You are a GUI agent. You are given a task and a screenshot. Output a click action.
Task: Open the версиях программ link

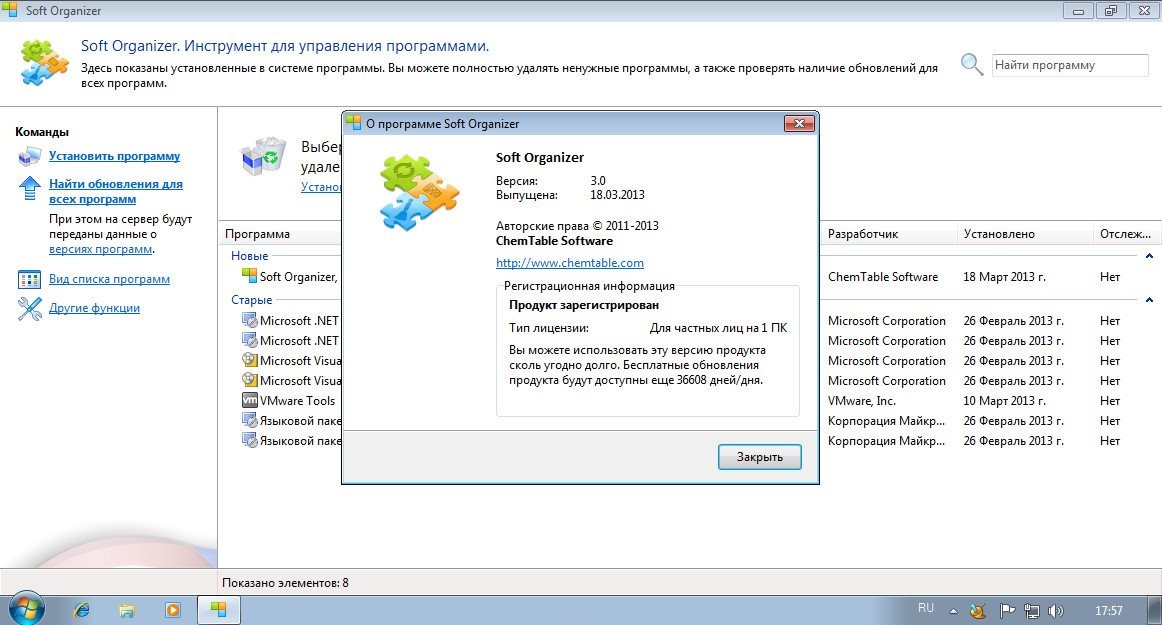click(100, 249)
